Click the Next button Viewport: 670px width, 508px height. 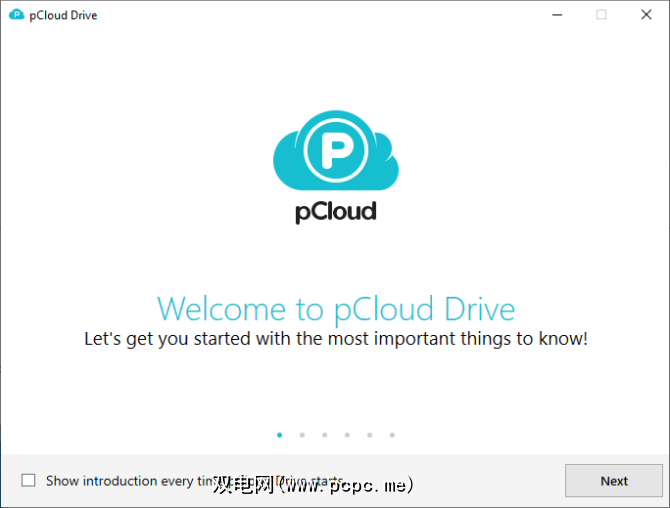pos(614,481)
